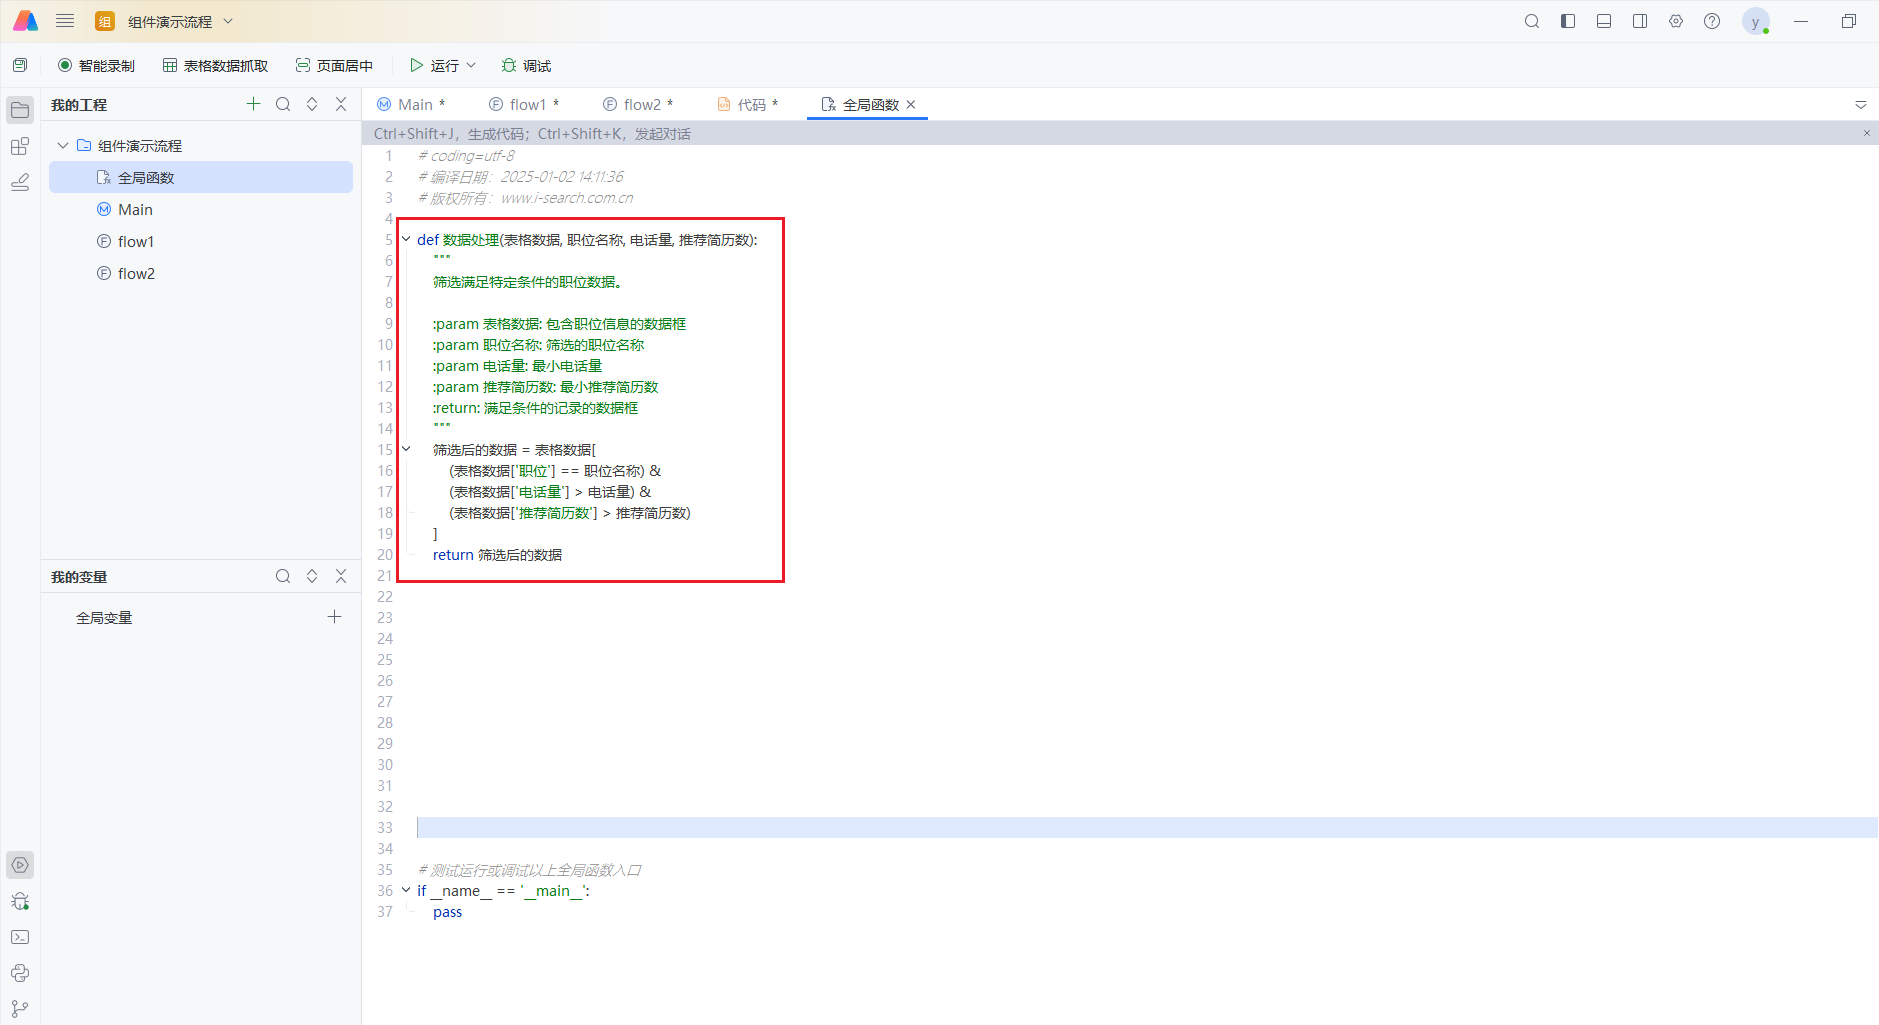Expand/collapse all in 我的工程 panel
This screenshot has height=1025, width=1879.
point(312,104)
